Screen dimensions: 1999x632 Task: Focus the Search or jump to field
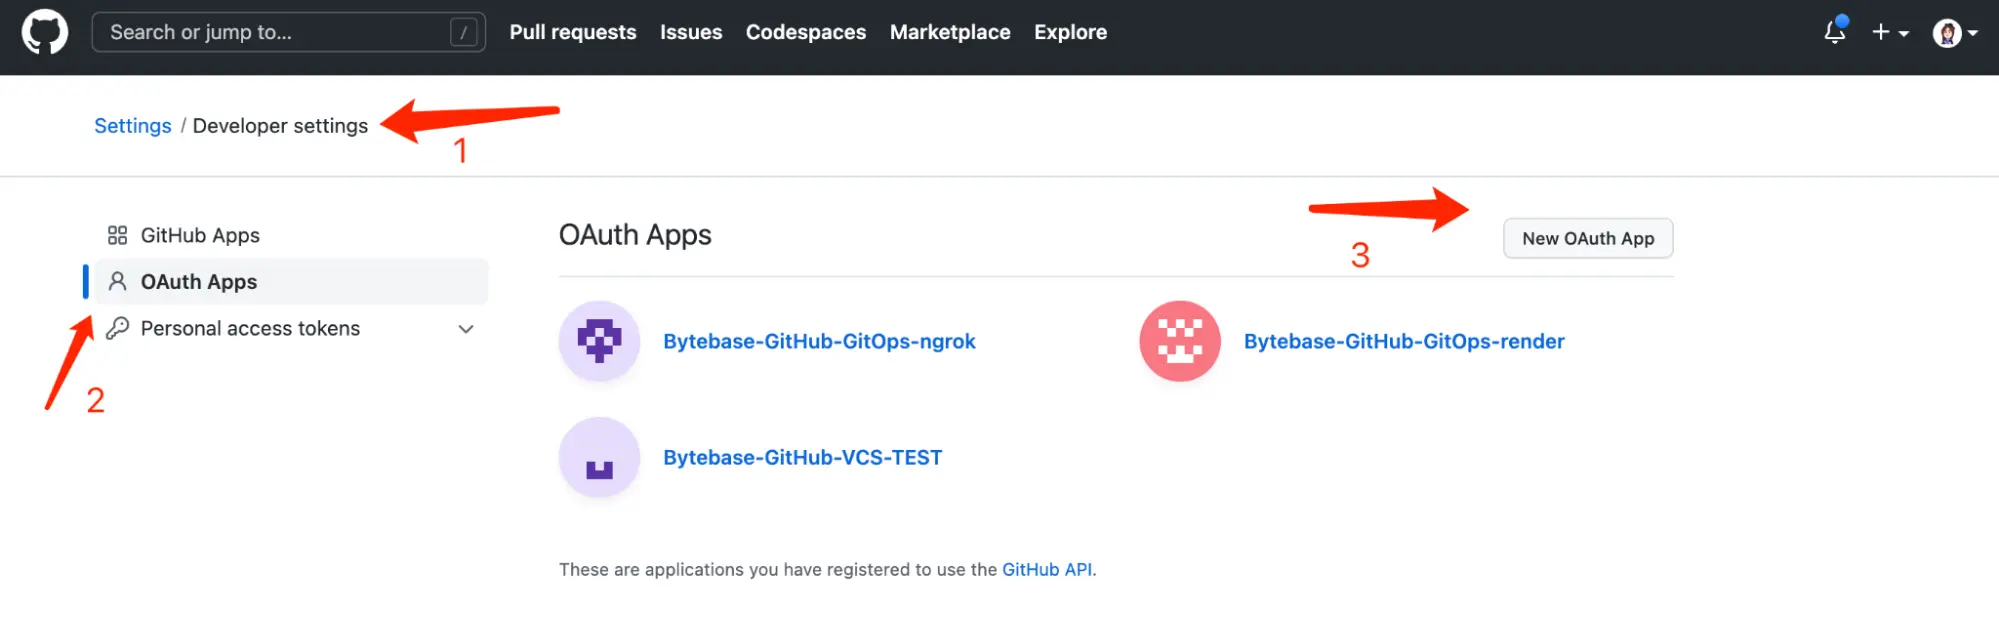[288, 32]
